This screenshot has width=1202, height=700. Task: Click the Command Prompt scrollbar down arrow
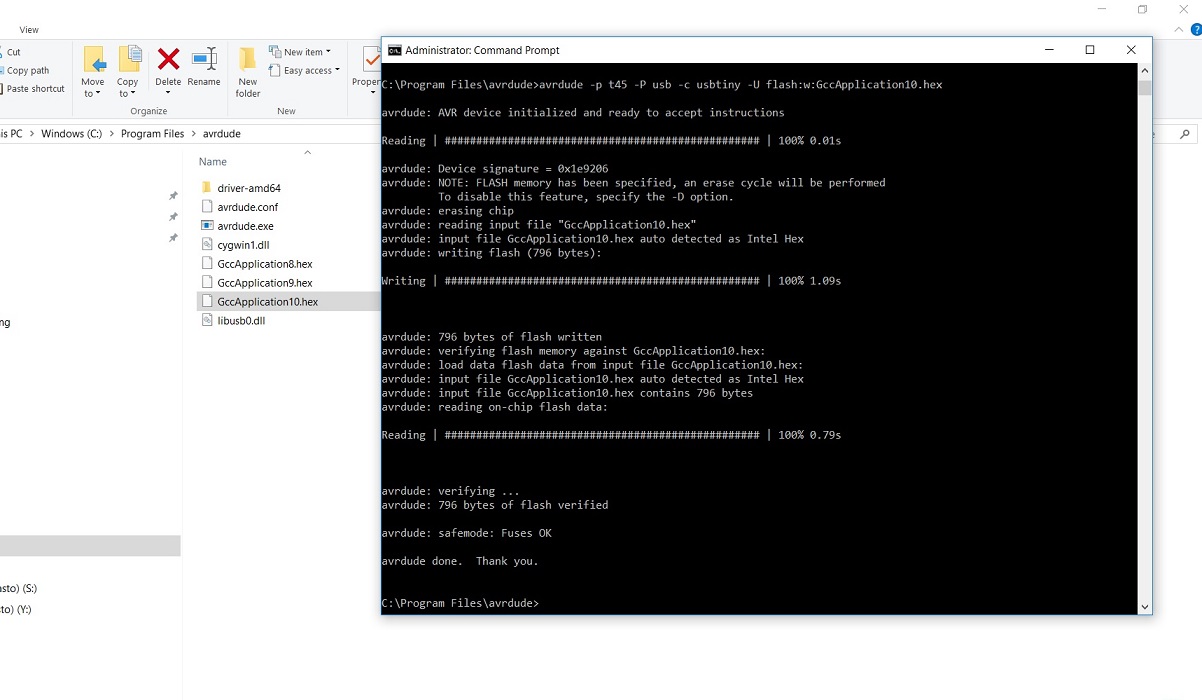coord(1145,606)
